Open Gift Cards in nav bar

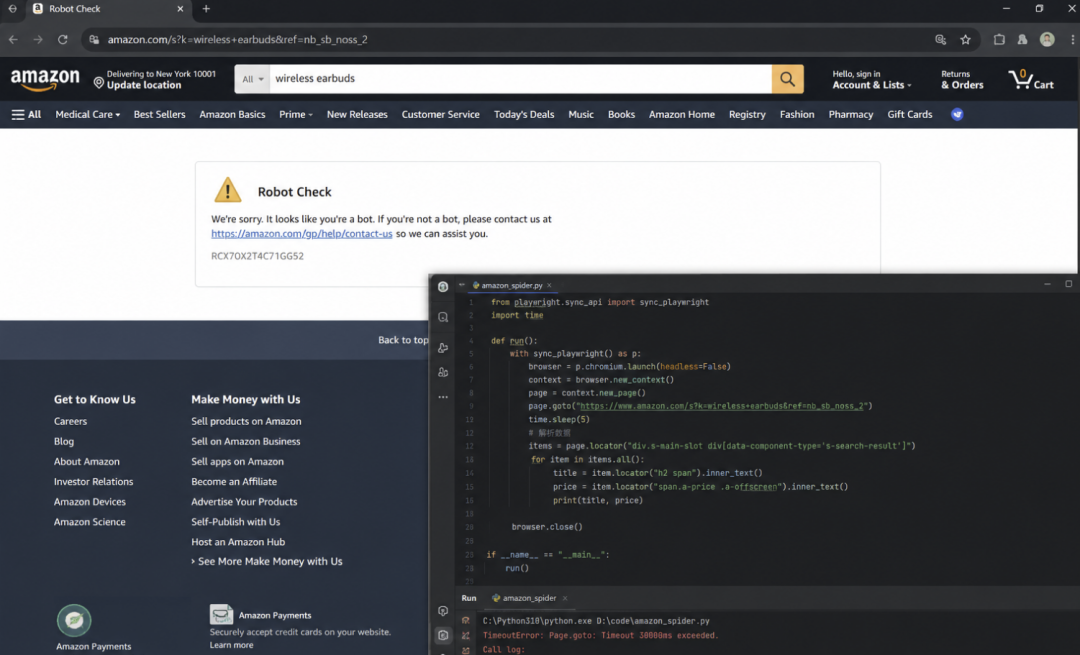click(909, 114)
